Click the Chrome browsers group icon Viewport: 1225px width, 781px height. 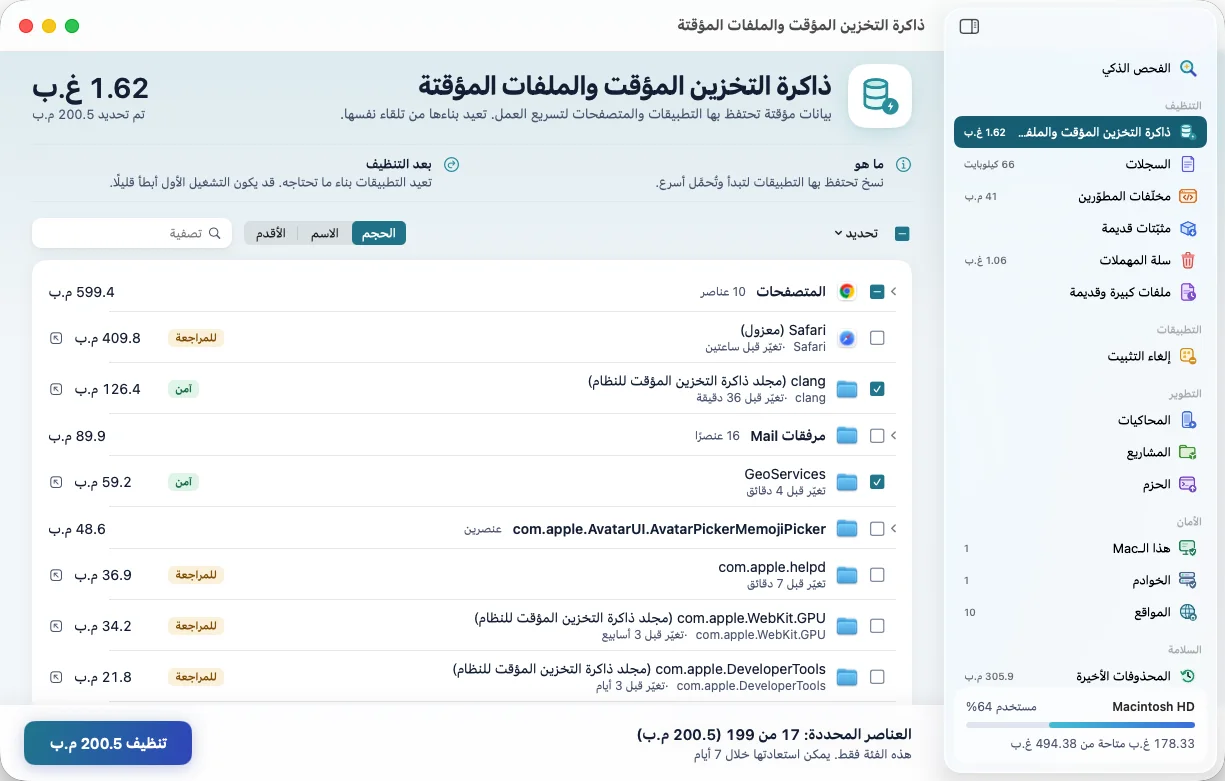(847, 292)
